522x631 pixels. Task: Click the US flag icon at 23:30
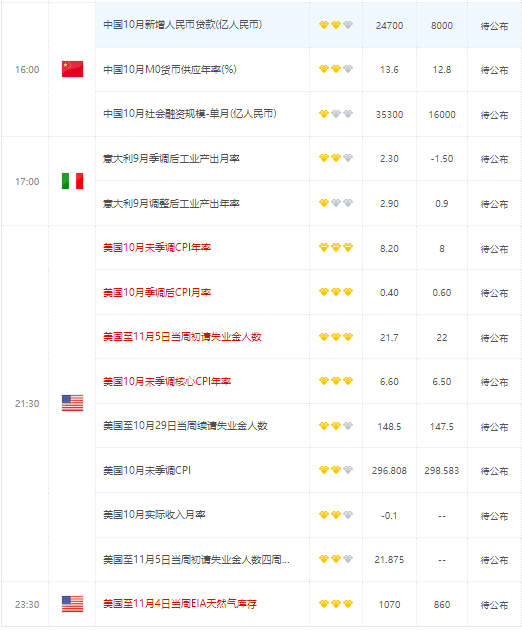72,604
